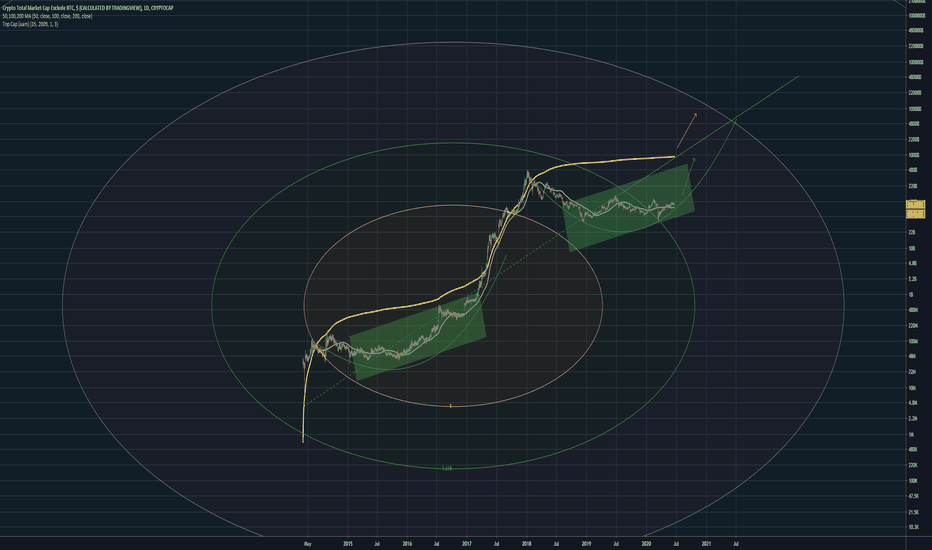
Task: Select the 220K price scale label
Action: (913, 465)
